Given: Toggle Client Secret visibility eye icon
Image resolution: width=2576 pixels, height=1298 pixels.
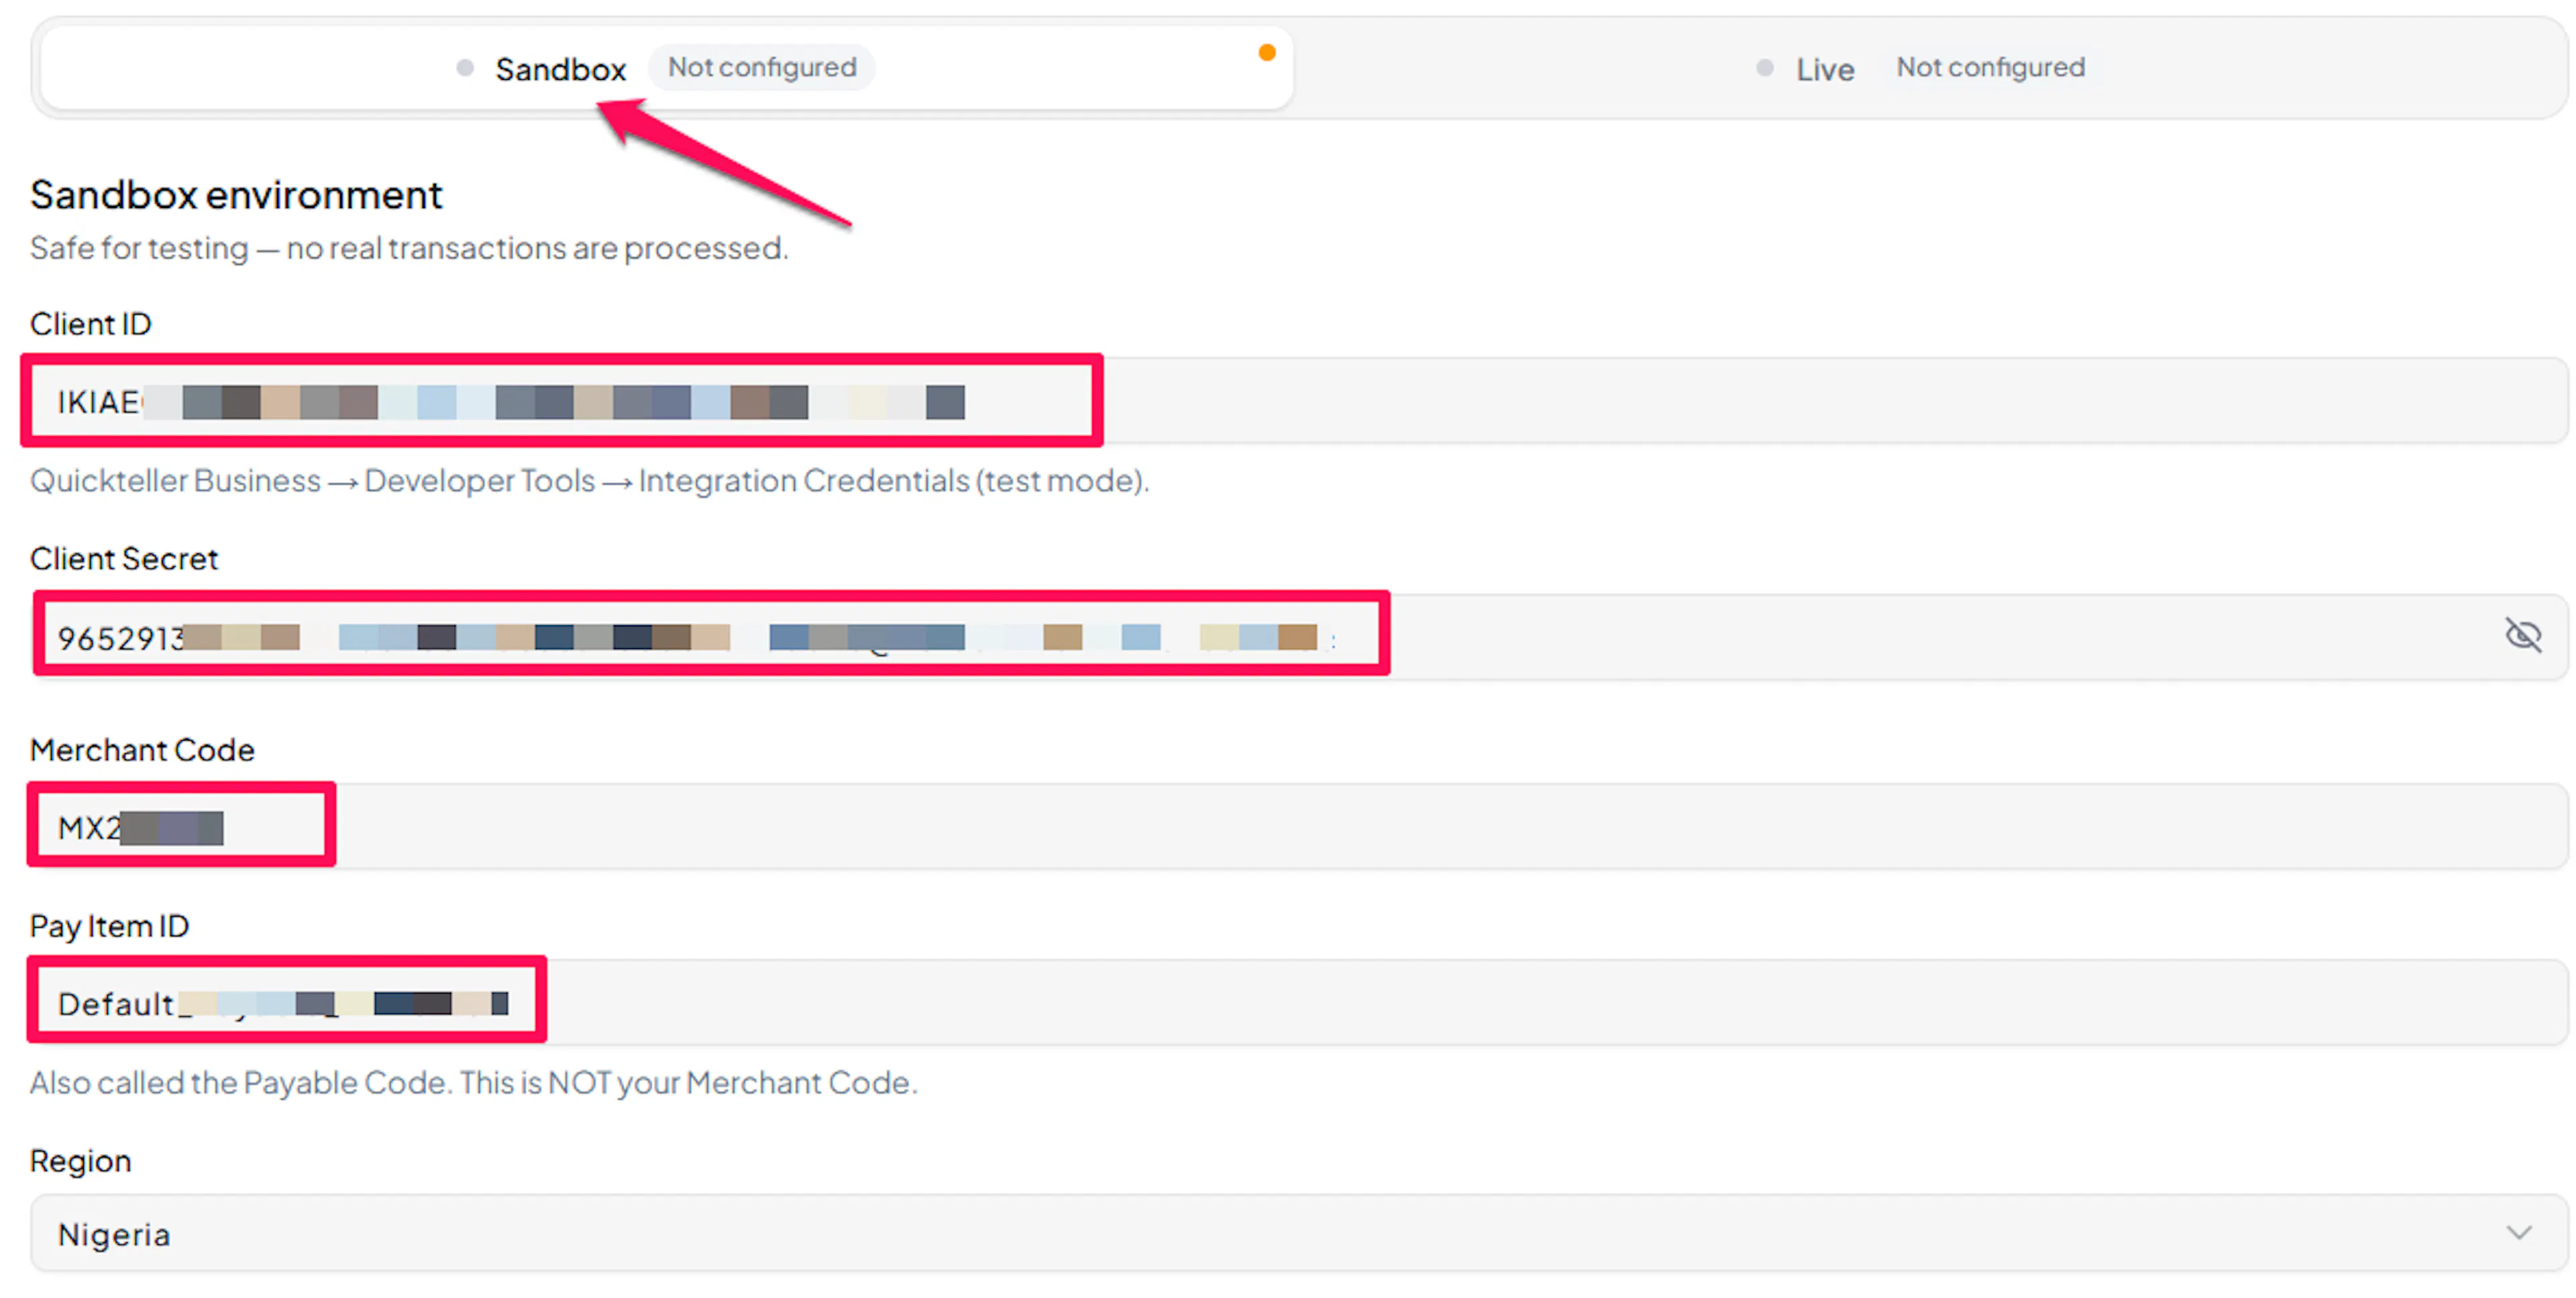Looking at the screenshot, I should point(2522,635).
